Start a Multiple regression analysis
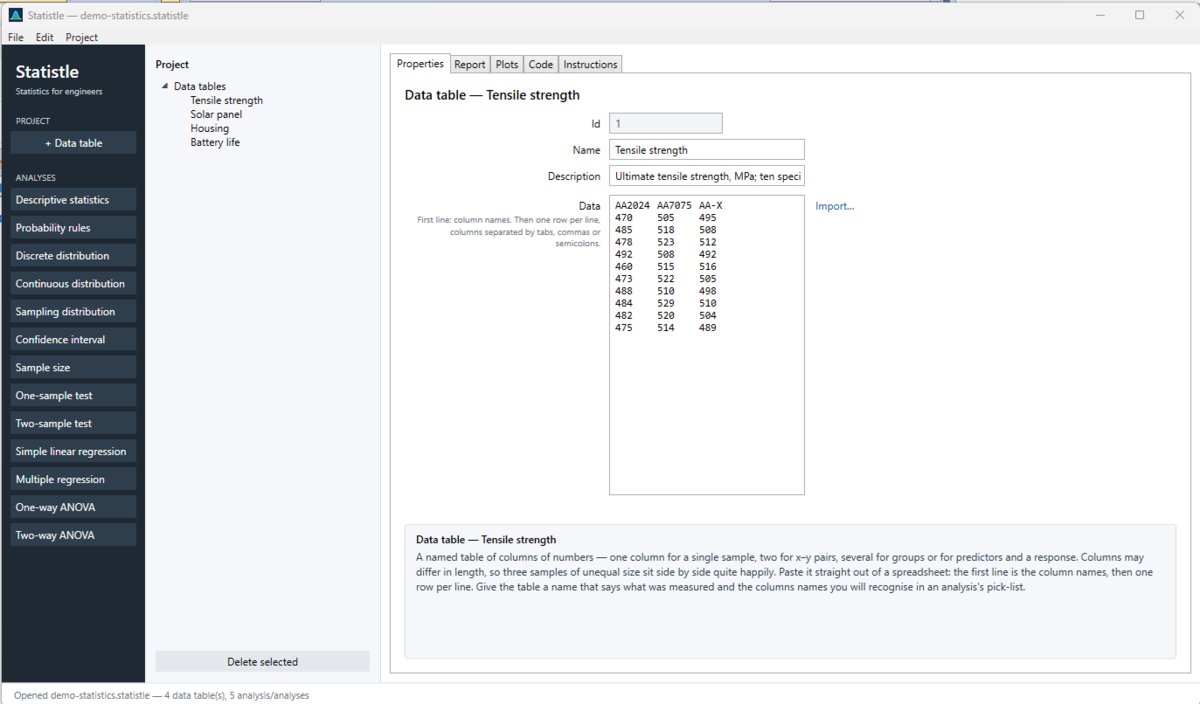 [73, 480]
